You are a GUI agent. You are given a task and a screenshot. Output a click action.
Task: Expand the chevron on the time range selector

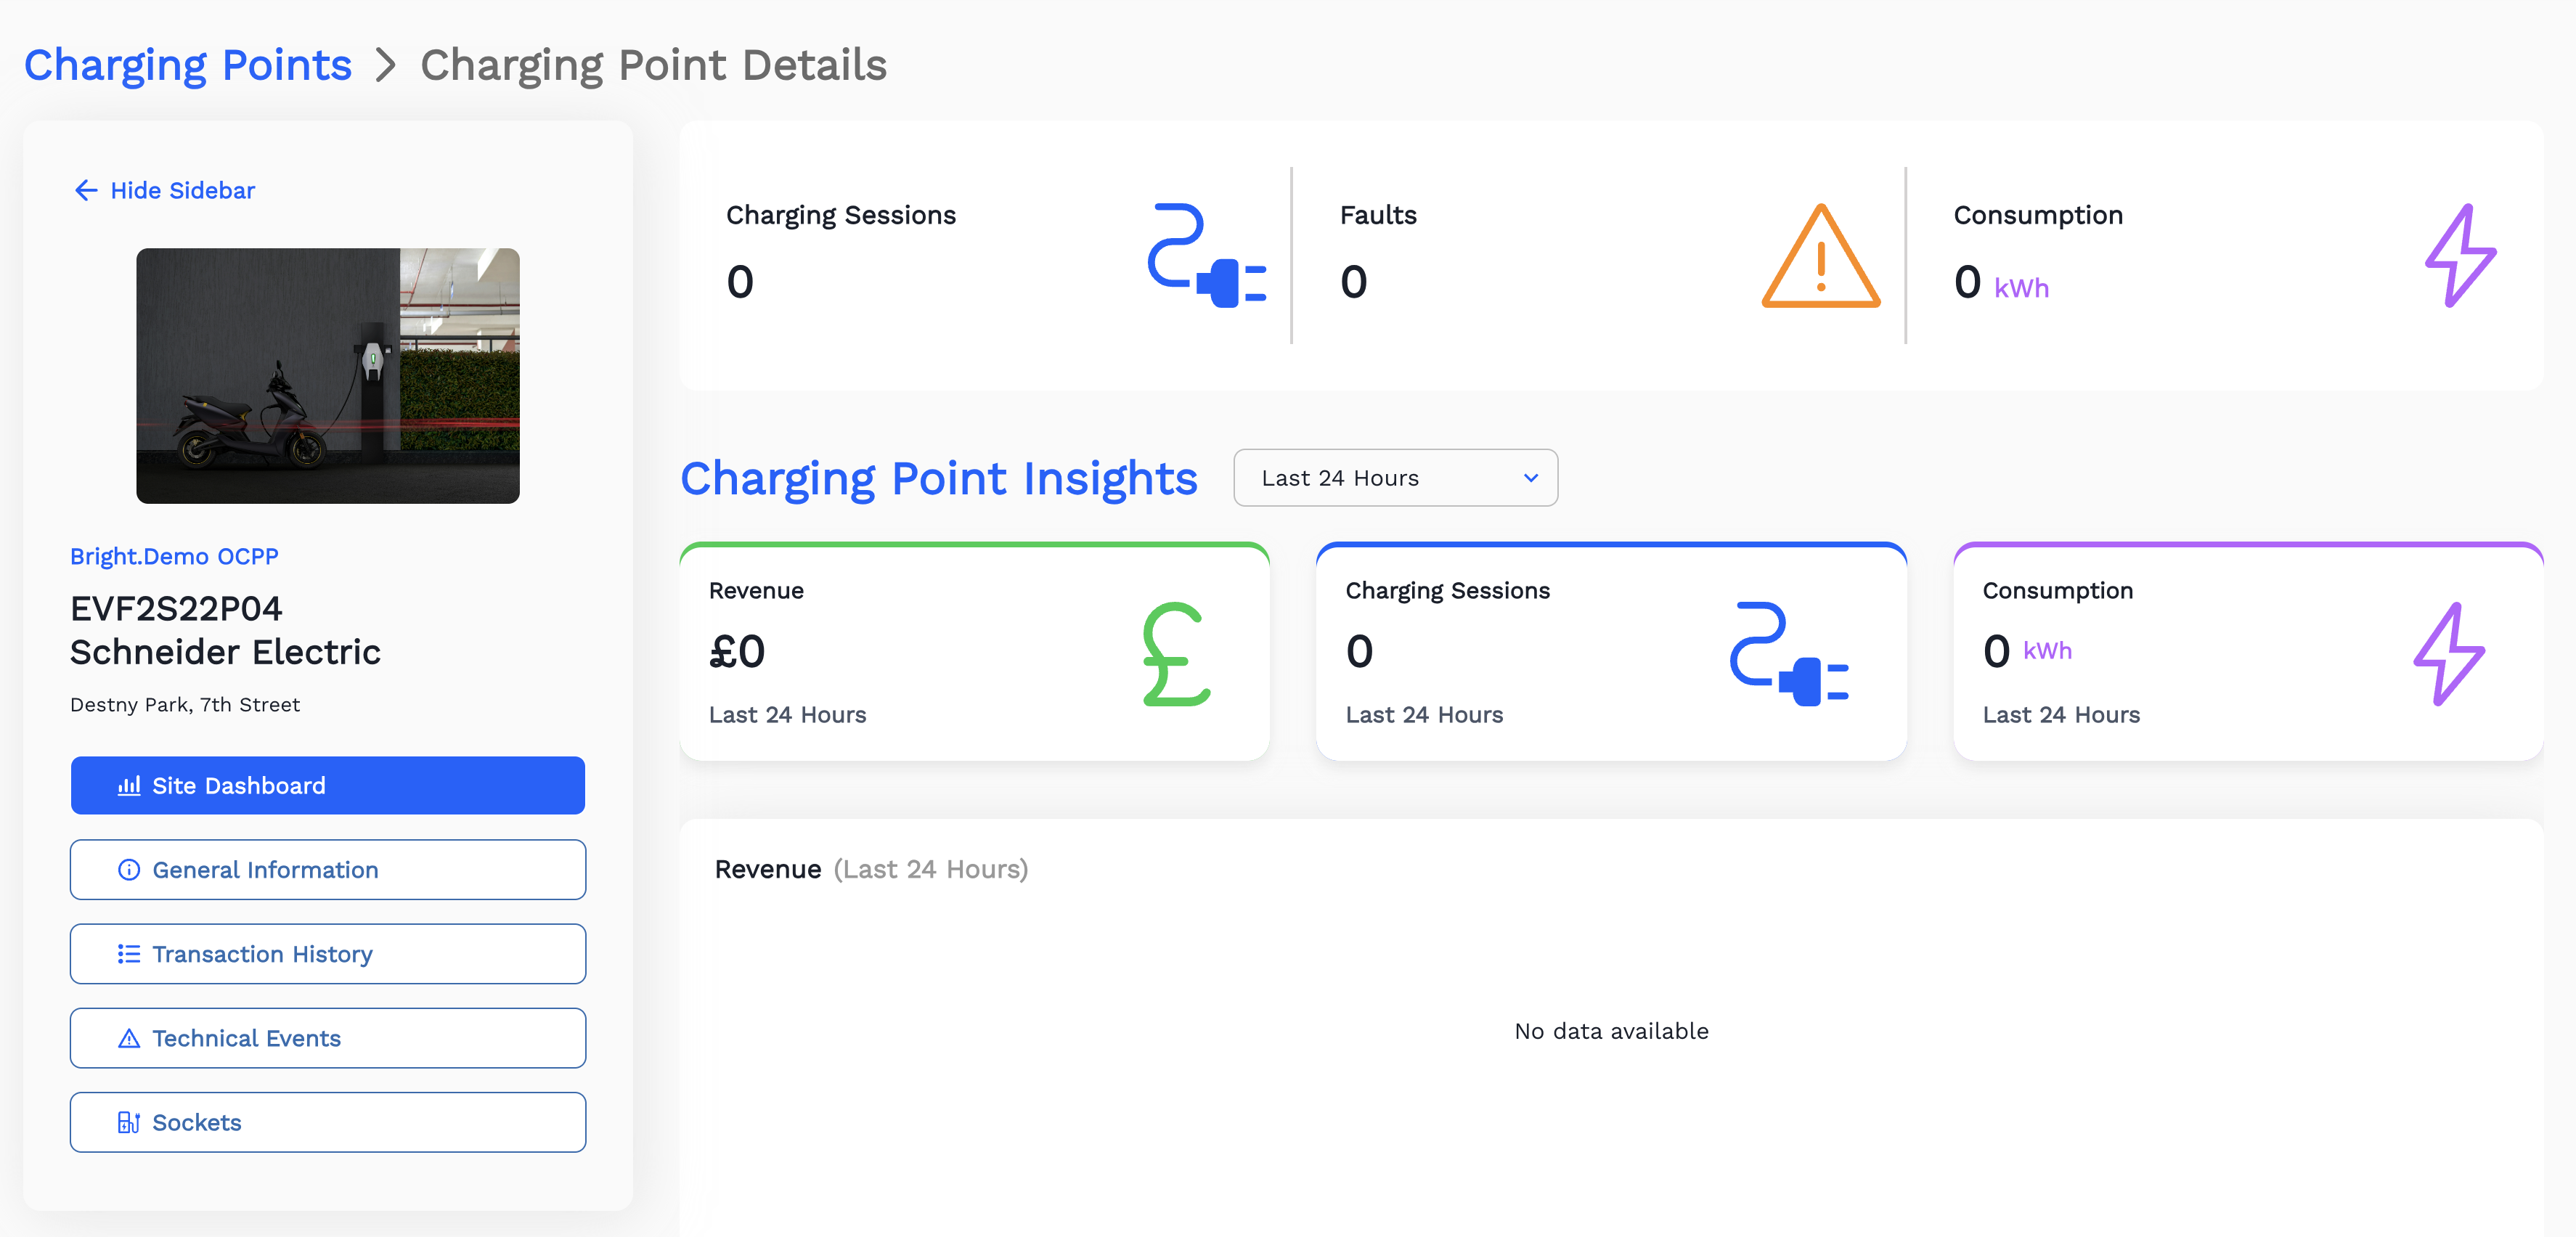1530,478
